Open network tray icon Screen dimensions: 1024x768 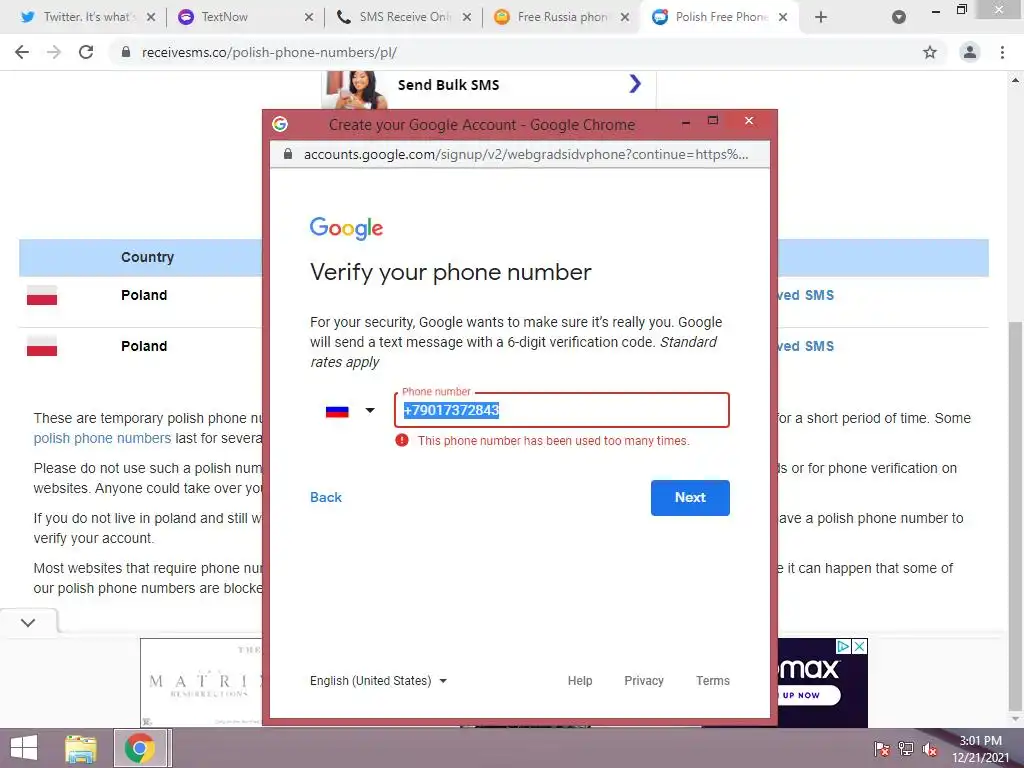pos(906,749)
